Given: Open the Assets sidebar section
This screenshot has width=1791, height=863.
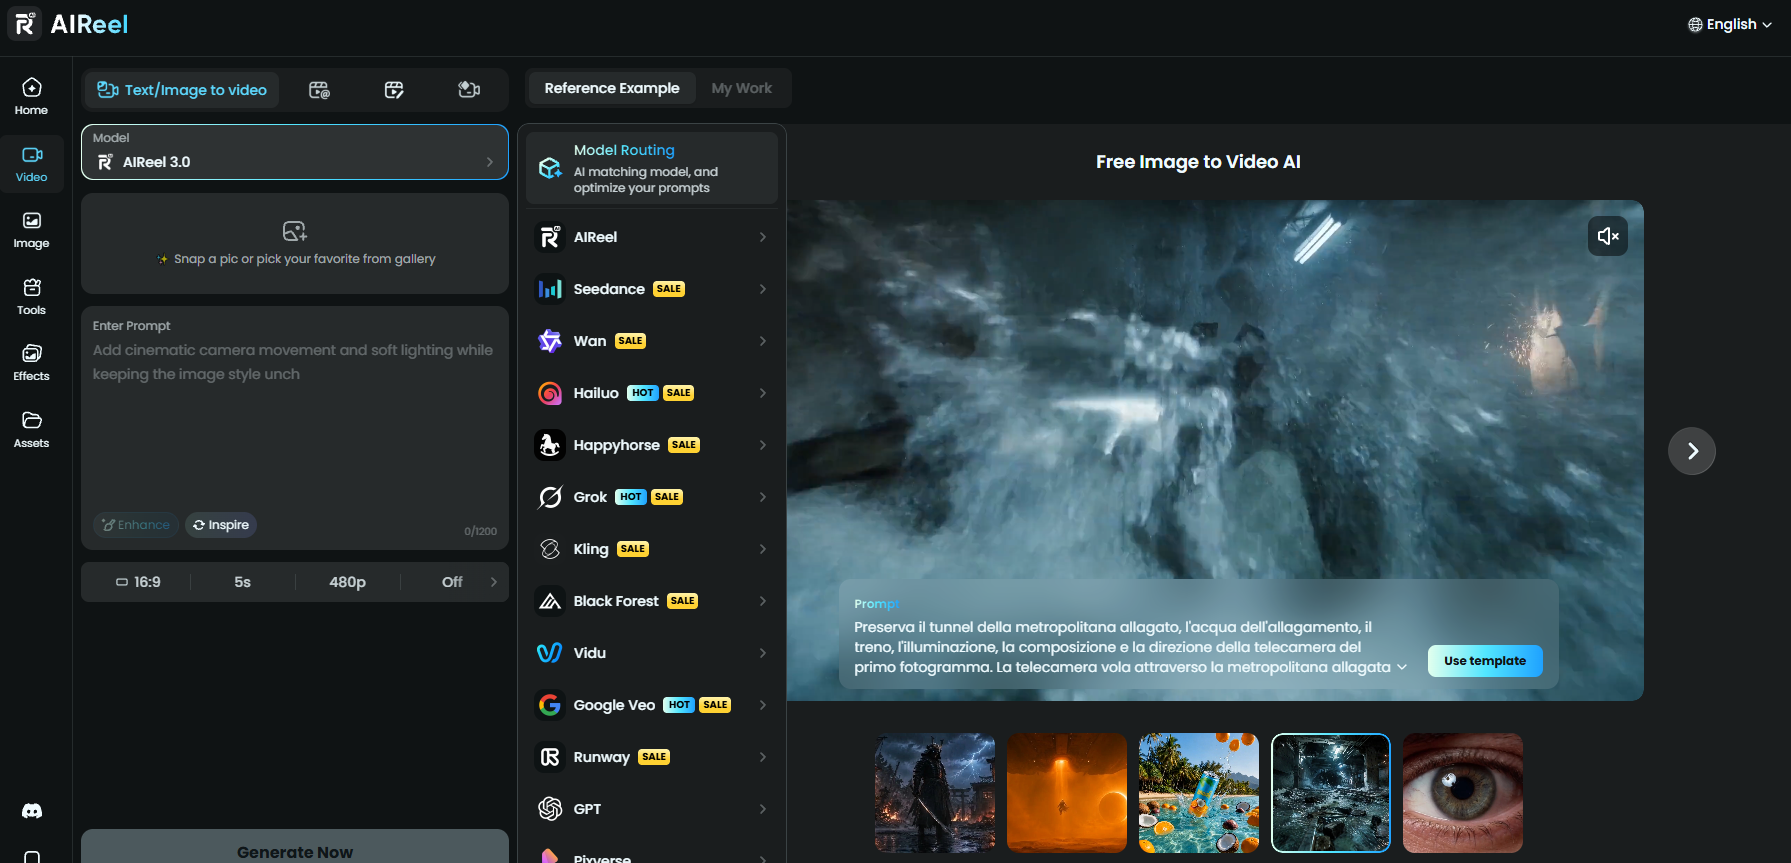Looking at the screenshot, I should coord(31,430).
